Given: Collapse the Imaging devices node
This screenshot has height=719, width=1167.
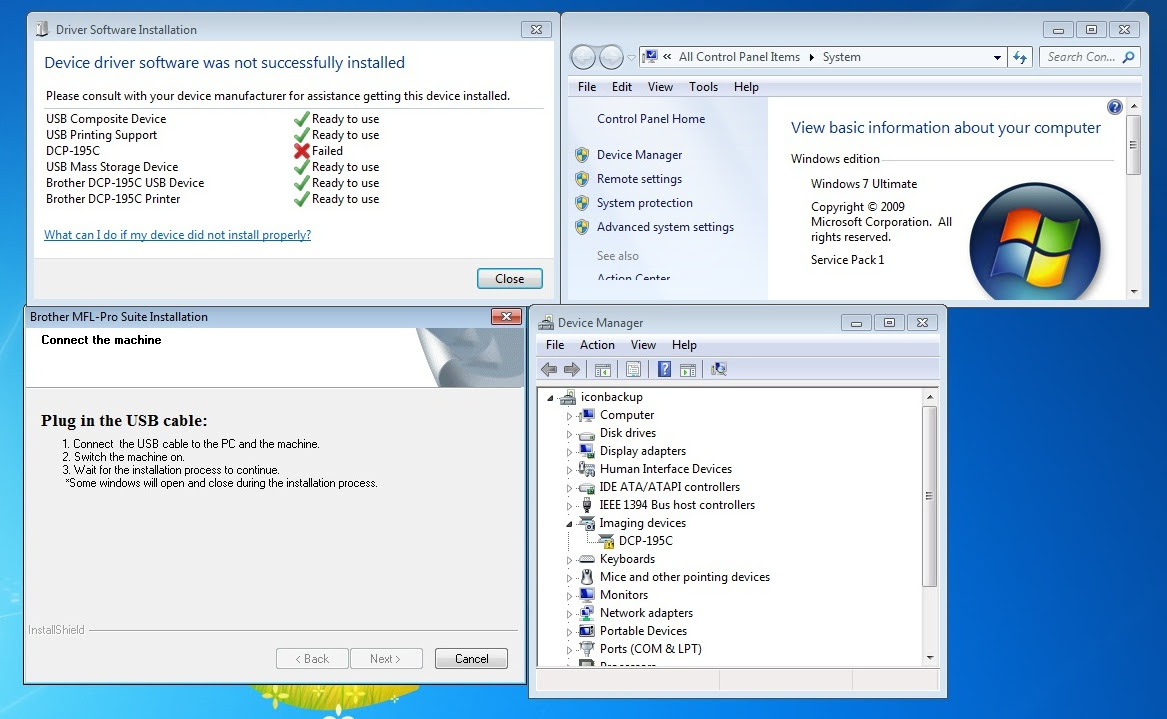Looking at the screenshot, I should 569,524.
